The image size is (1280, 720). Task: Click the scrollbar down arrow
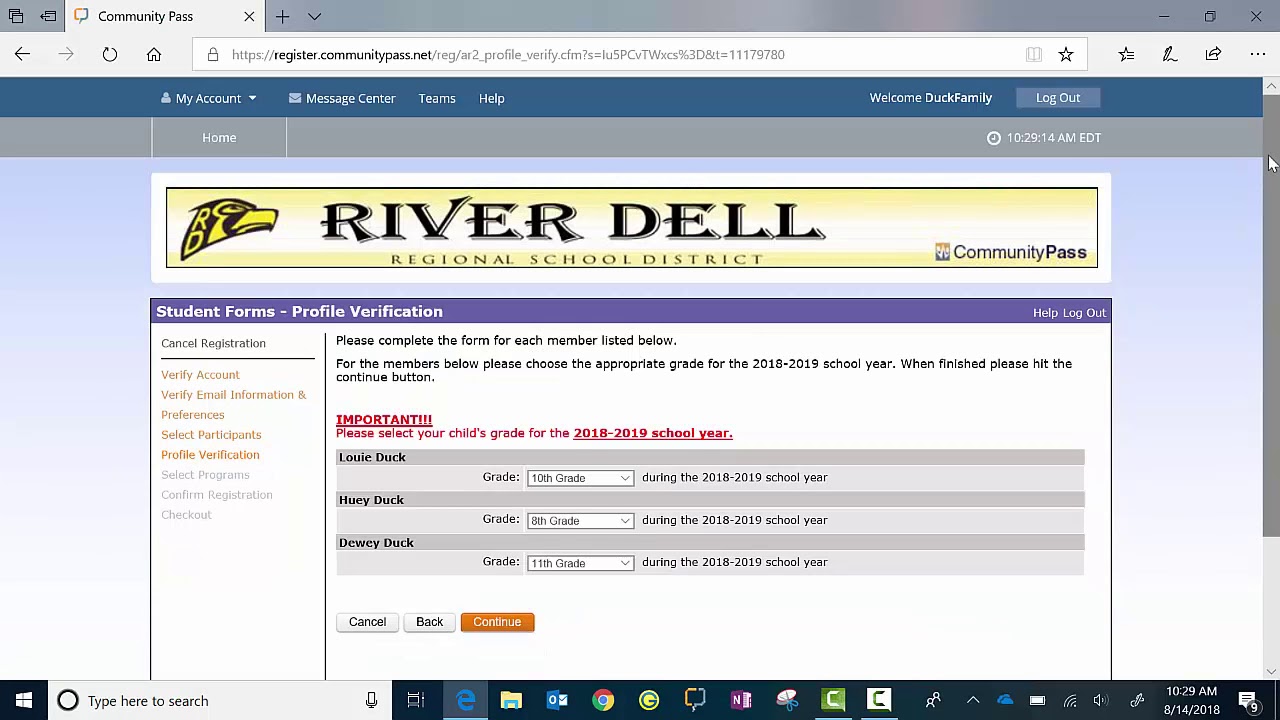point(1271,671)
